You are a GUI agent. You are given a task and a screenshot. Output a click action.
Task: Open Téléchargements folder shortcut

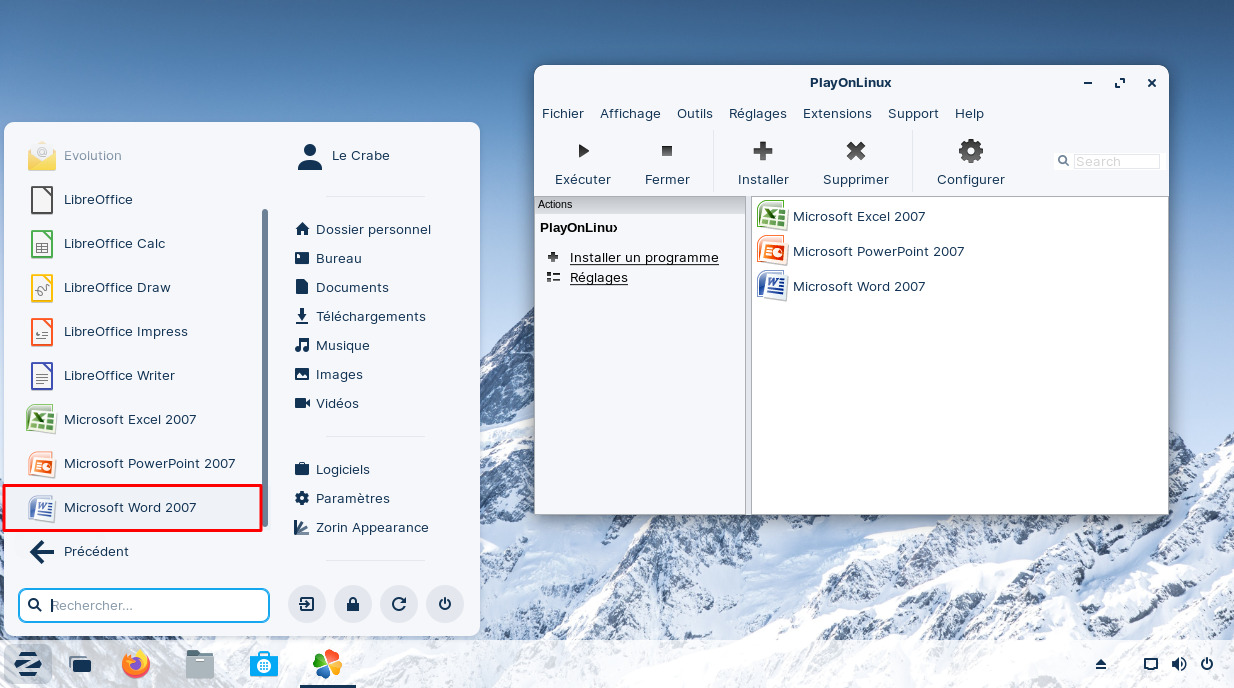click(x=360, y=316)
